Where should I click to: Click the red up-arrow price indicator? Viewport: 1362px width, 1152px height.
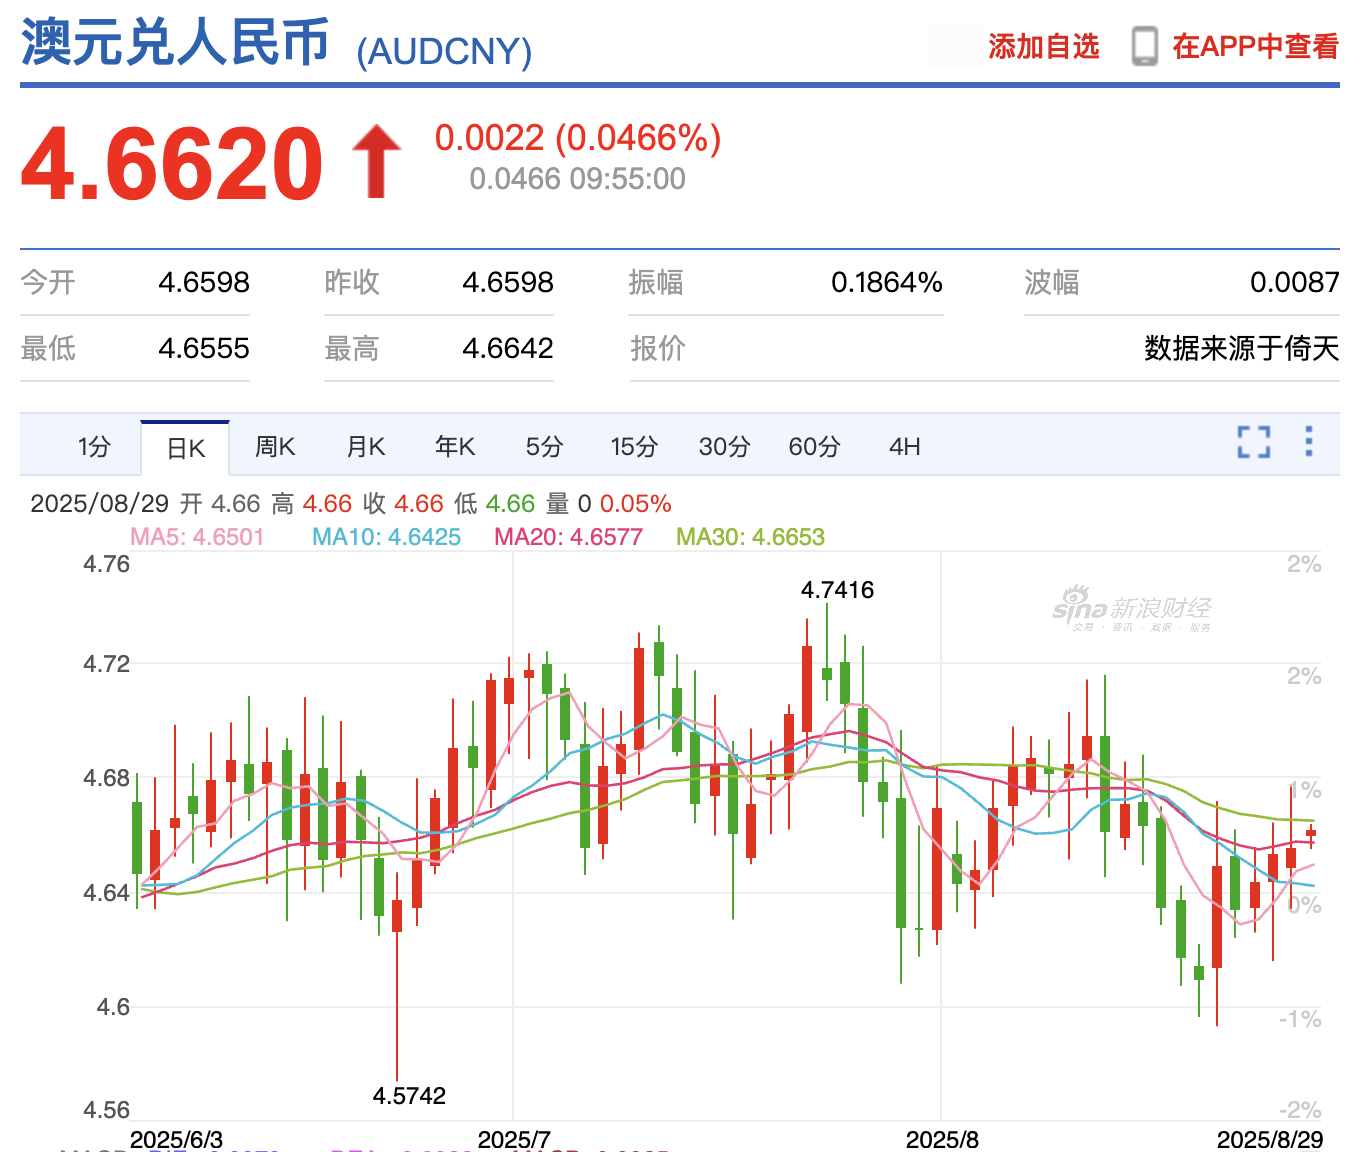click(376, 162)
